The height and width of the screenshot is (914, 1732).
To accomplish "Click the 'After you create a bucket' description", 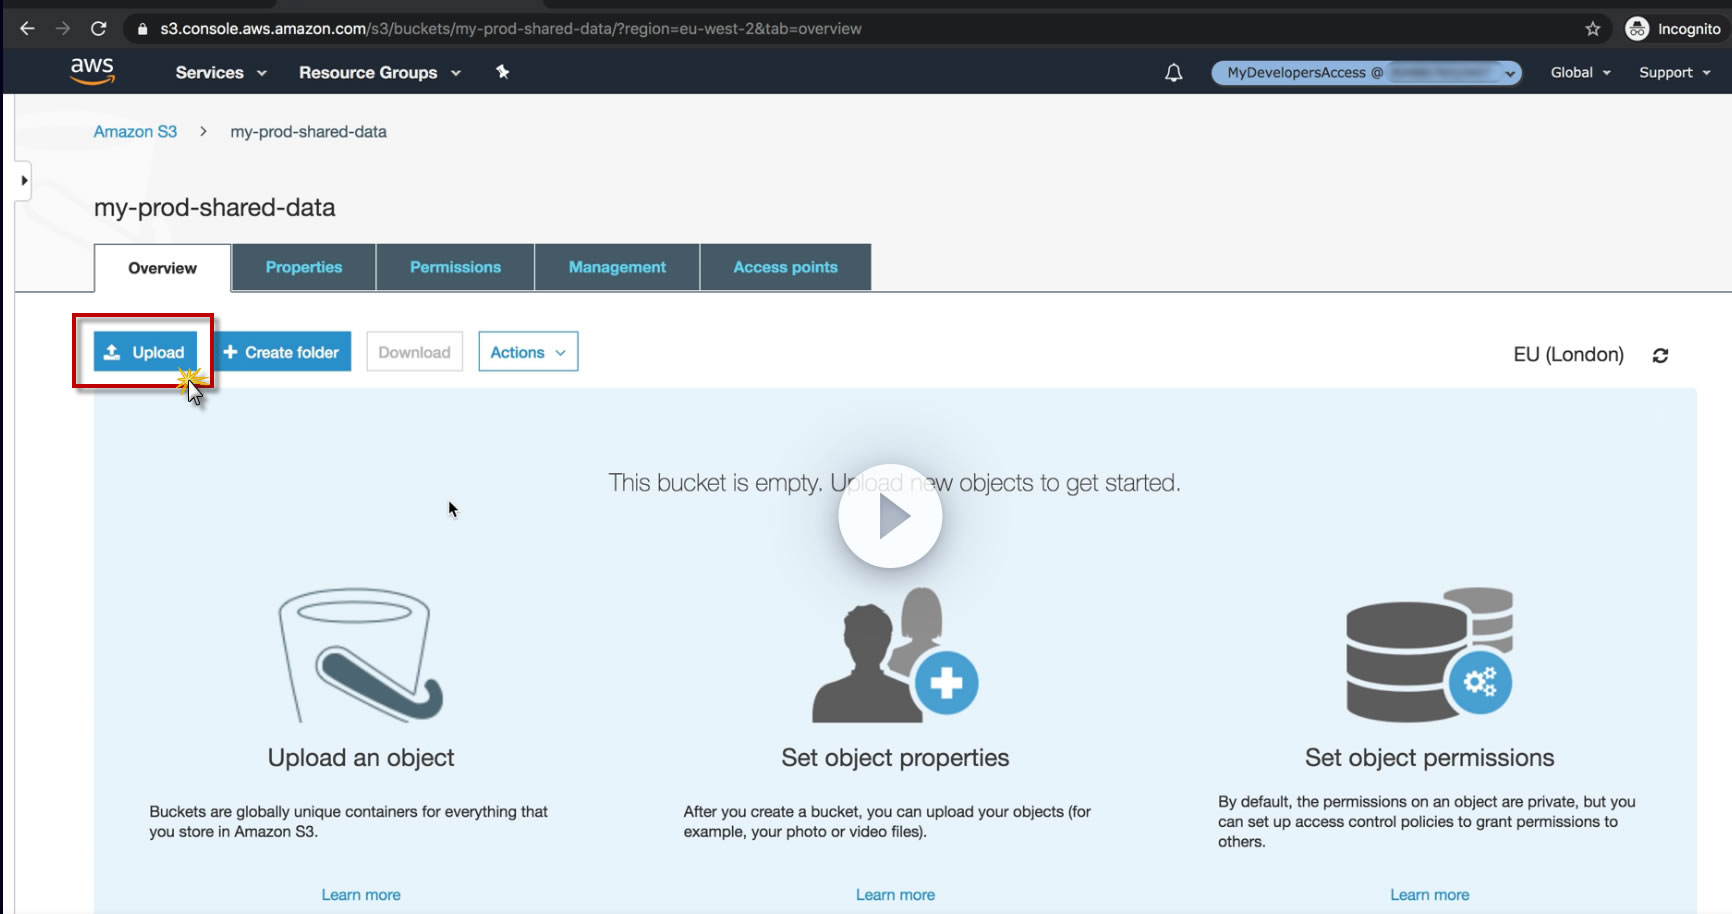I will [x=887, y=822].
